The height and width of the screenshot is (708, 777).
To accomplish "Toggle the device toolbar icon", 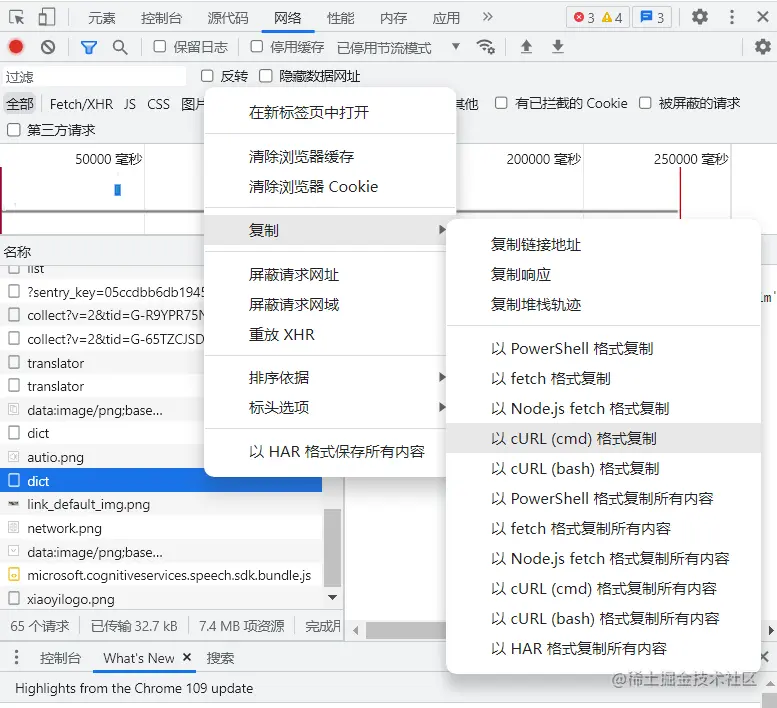I will [x=47, y=17].
